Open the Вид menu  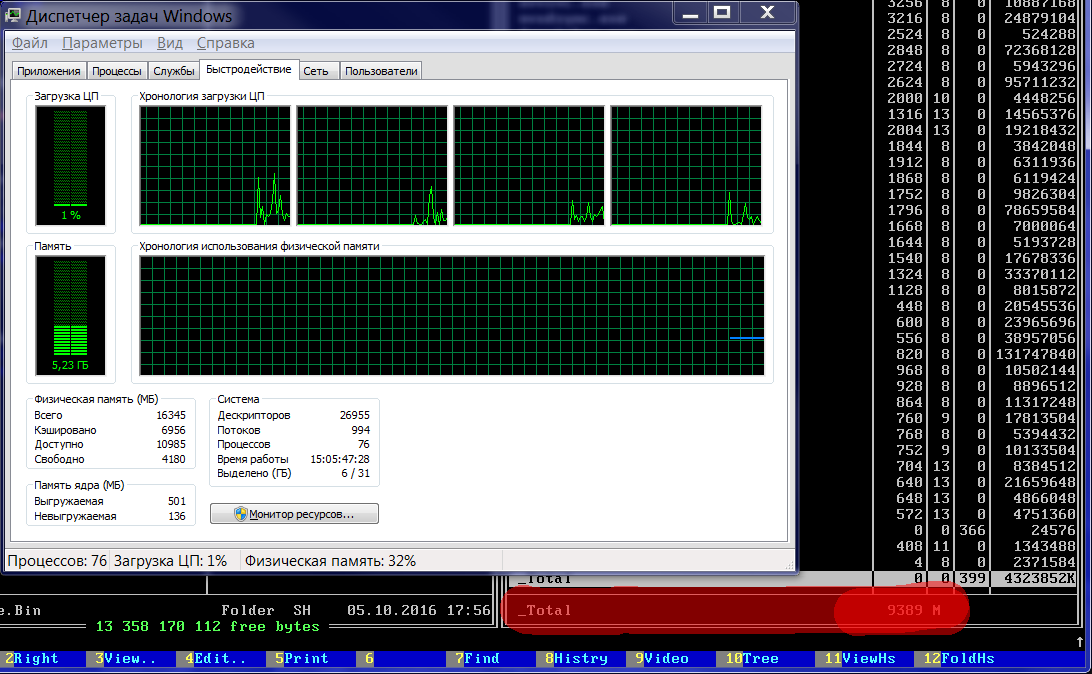pyautogui.click(x=170, y=43)
